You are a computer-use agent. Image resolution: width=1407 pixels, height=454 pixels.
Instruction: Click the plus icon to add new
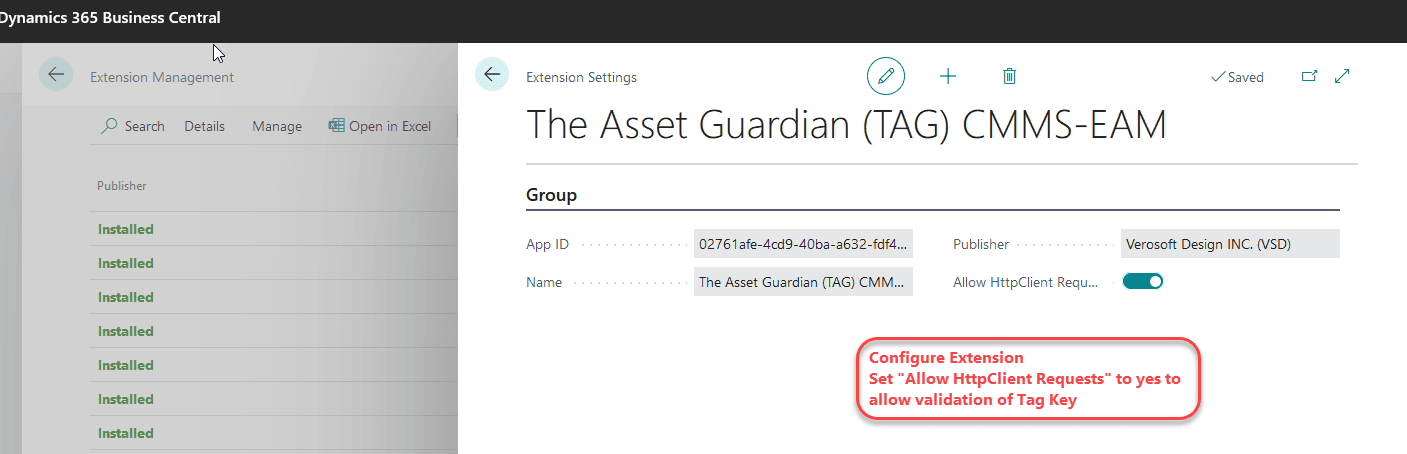(x=948, y=76)
